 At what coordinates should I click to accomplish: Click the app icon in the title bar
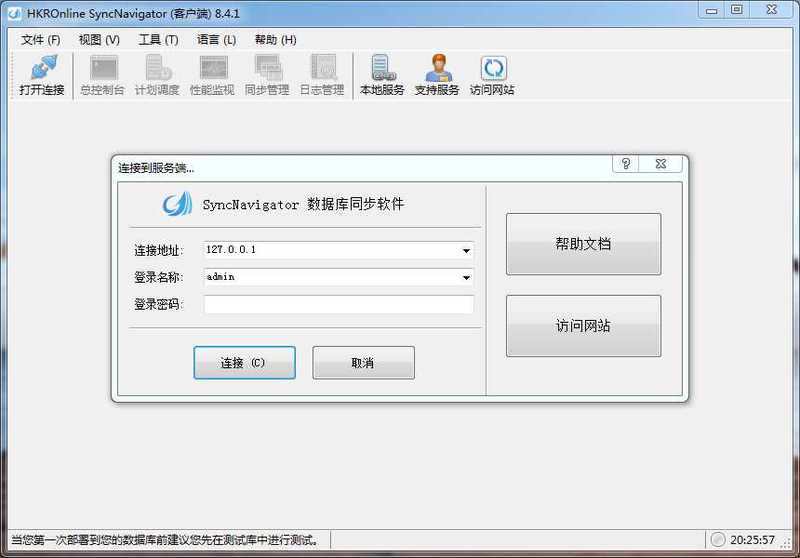(14, 13)
